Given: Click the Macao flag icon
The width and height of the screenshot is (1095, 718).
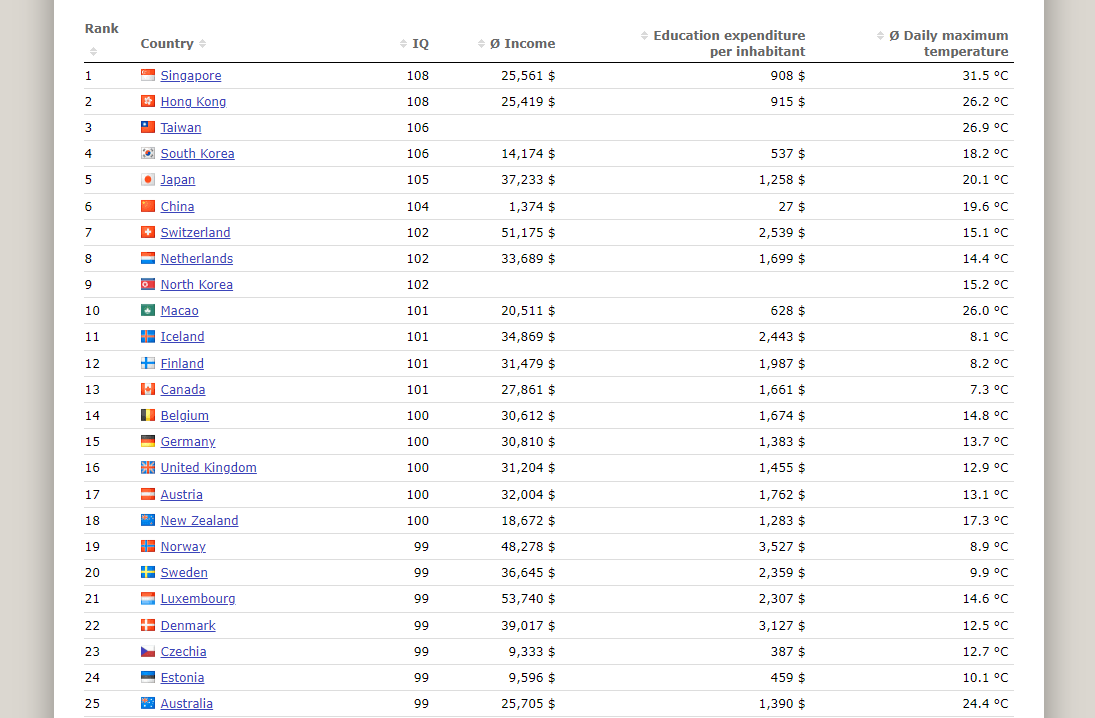Looking at the screenshot, I should click(x=147, y=310).
